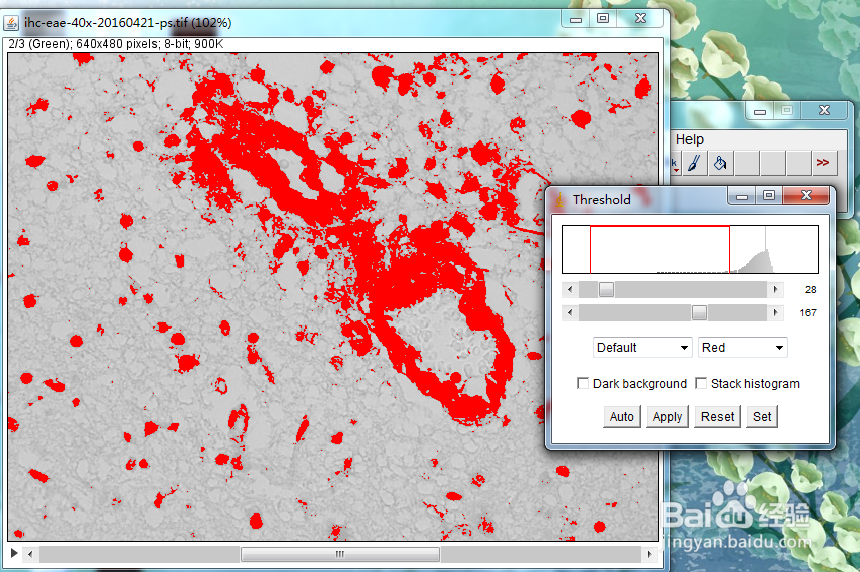Click left arrow of the minimum threshold slider
This screenshot has height=572, width=860.
[570, 289]
